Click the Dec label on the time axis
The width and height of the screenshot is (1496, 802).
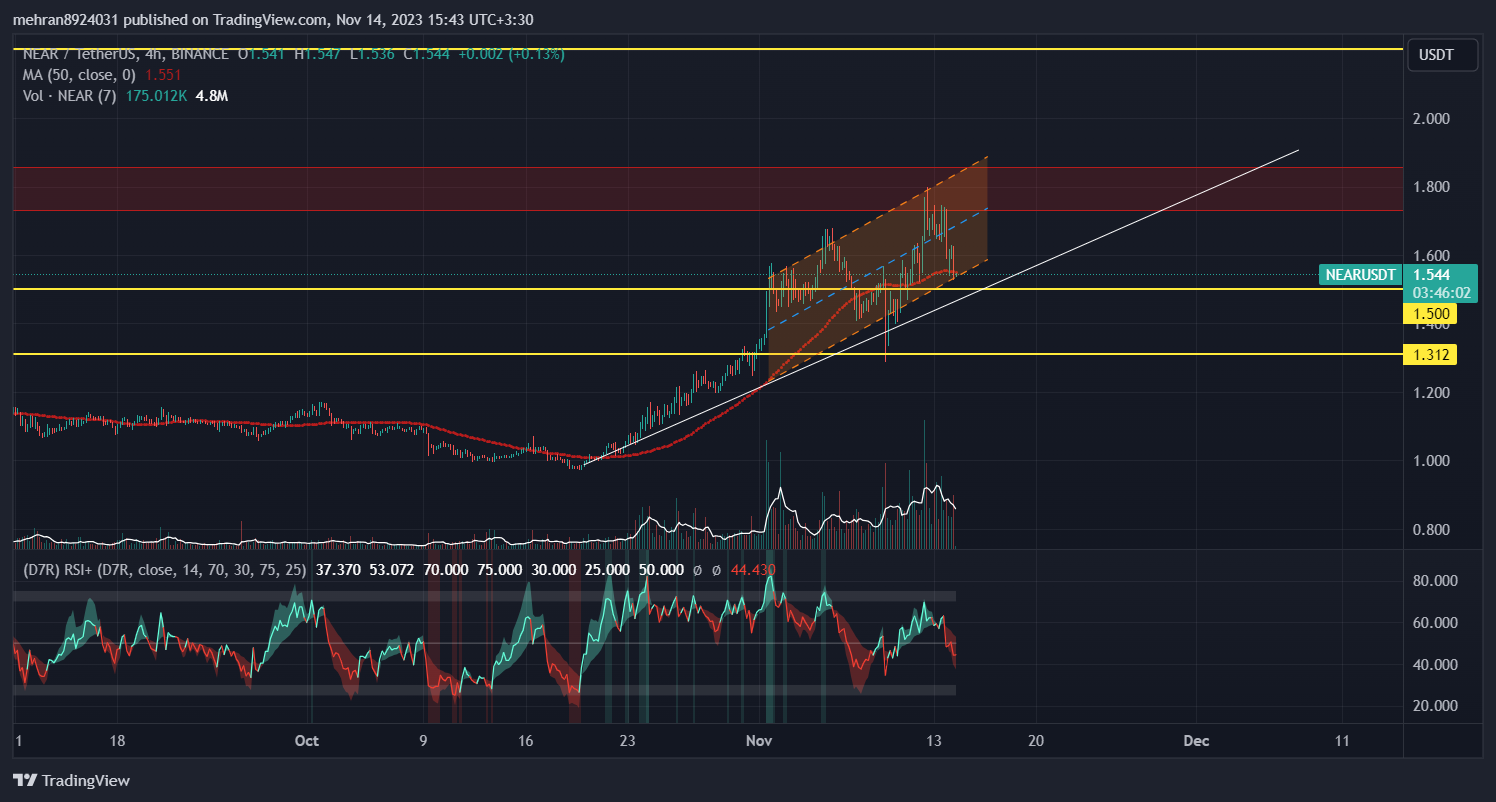pyautogui.click(x=1196, y=741)
